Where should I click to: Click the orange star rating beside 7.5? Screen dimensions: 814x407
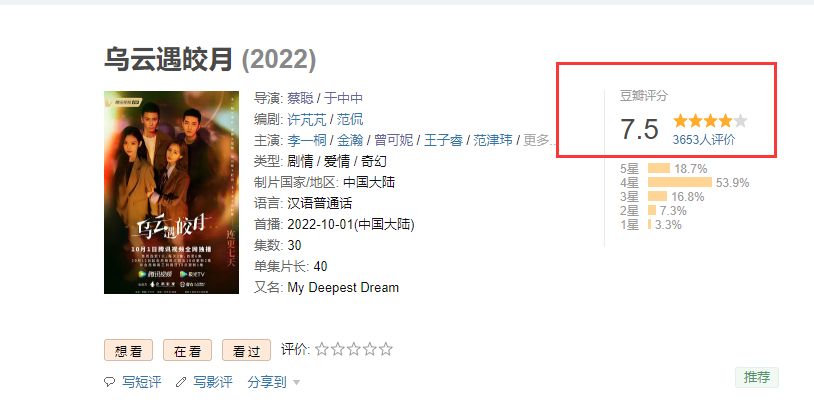pyautogui.click(x=710, y=121)
